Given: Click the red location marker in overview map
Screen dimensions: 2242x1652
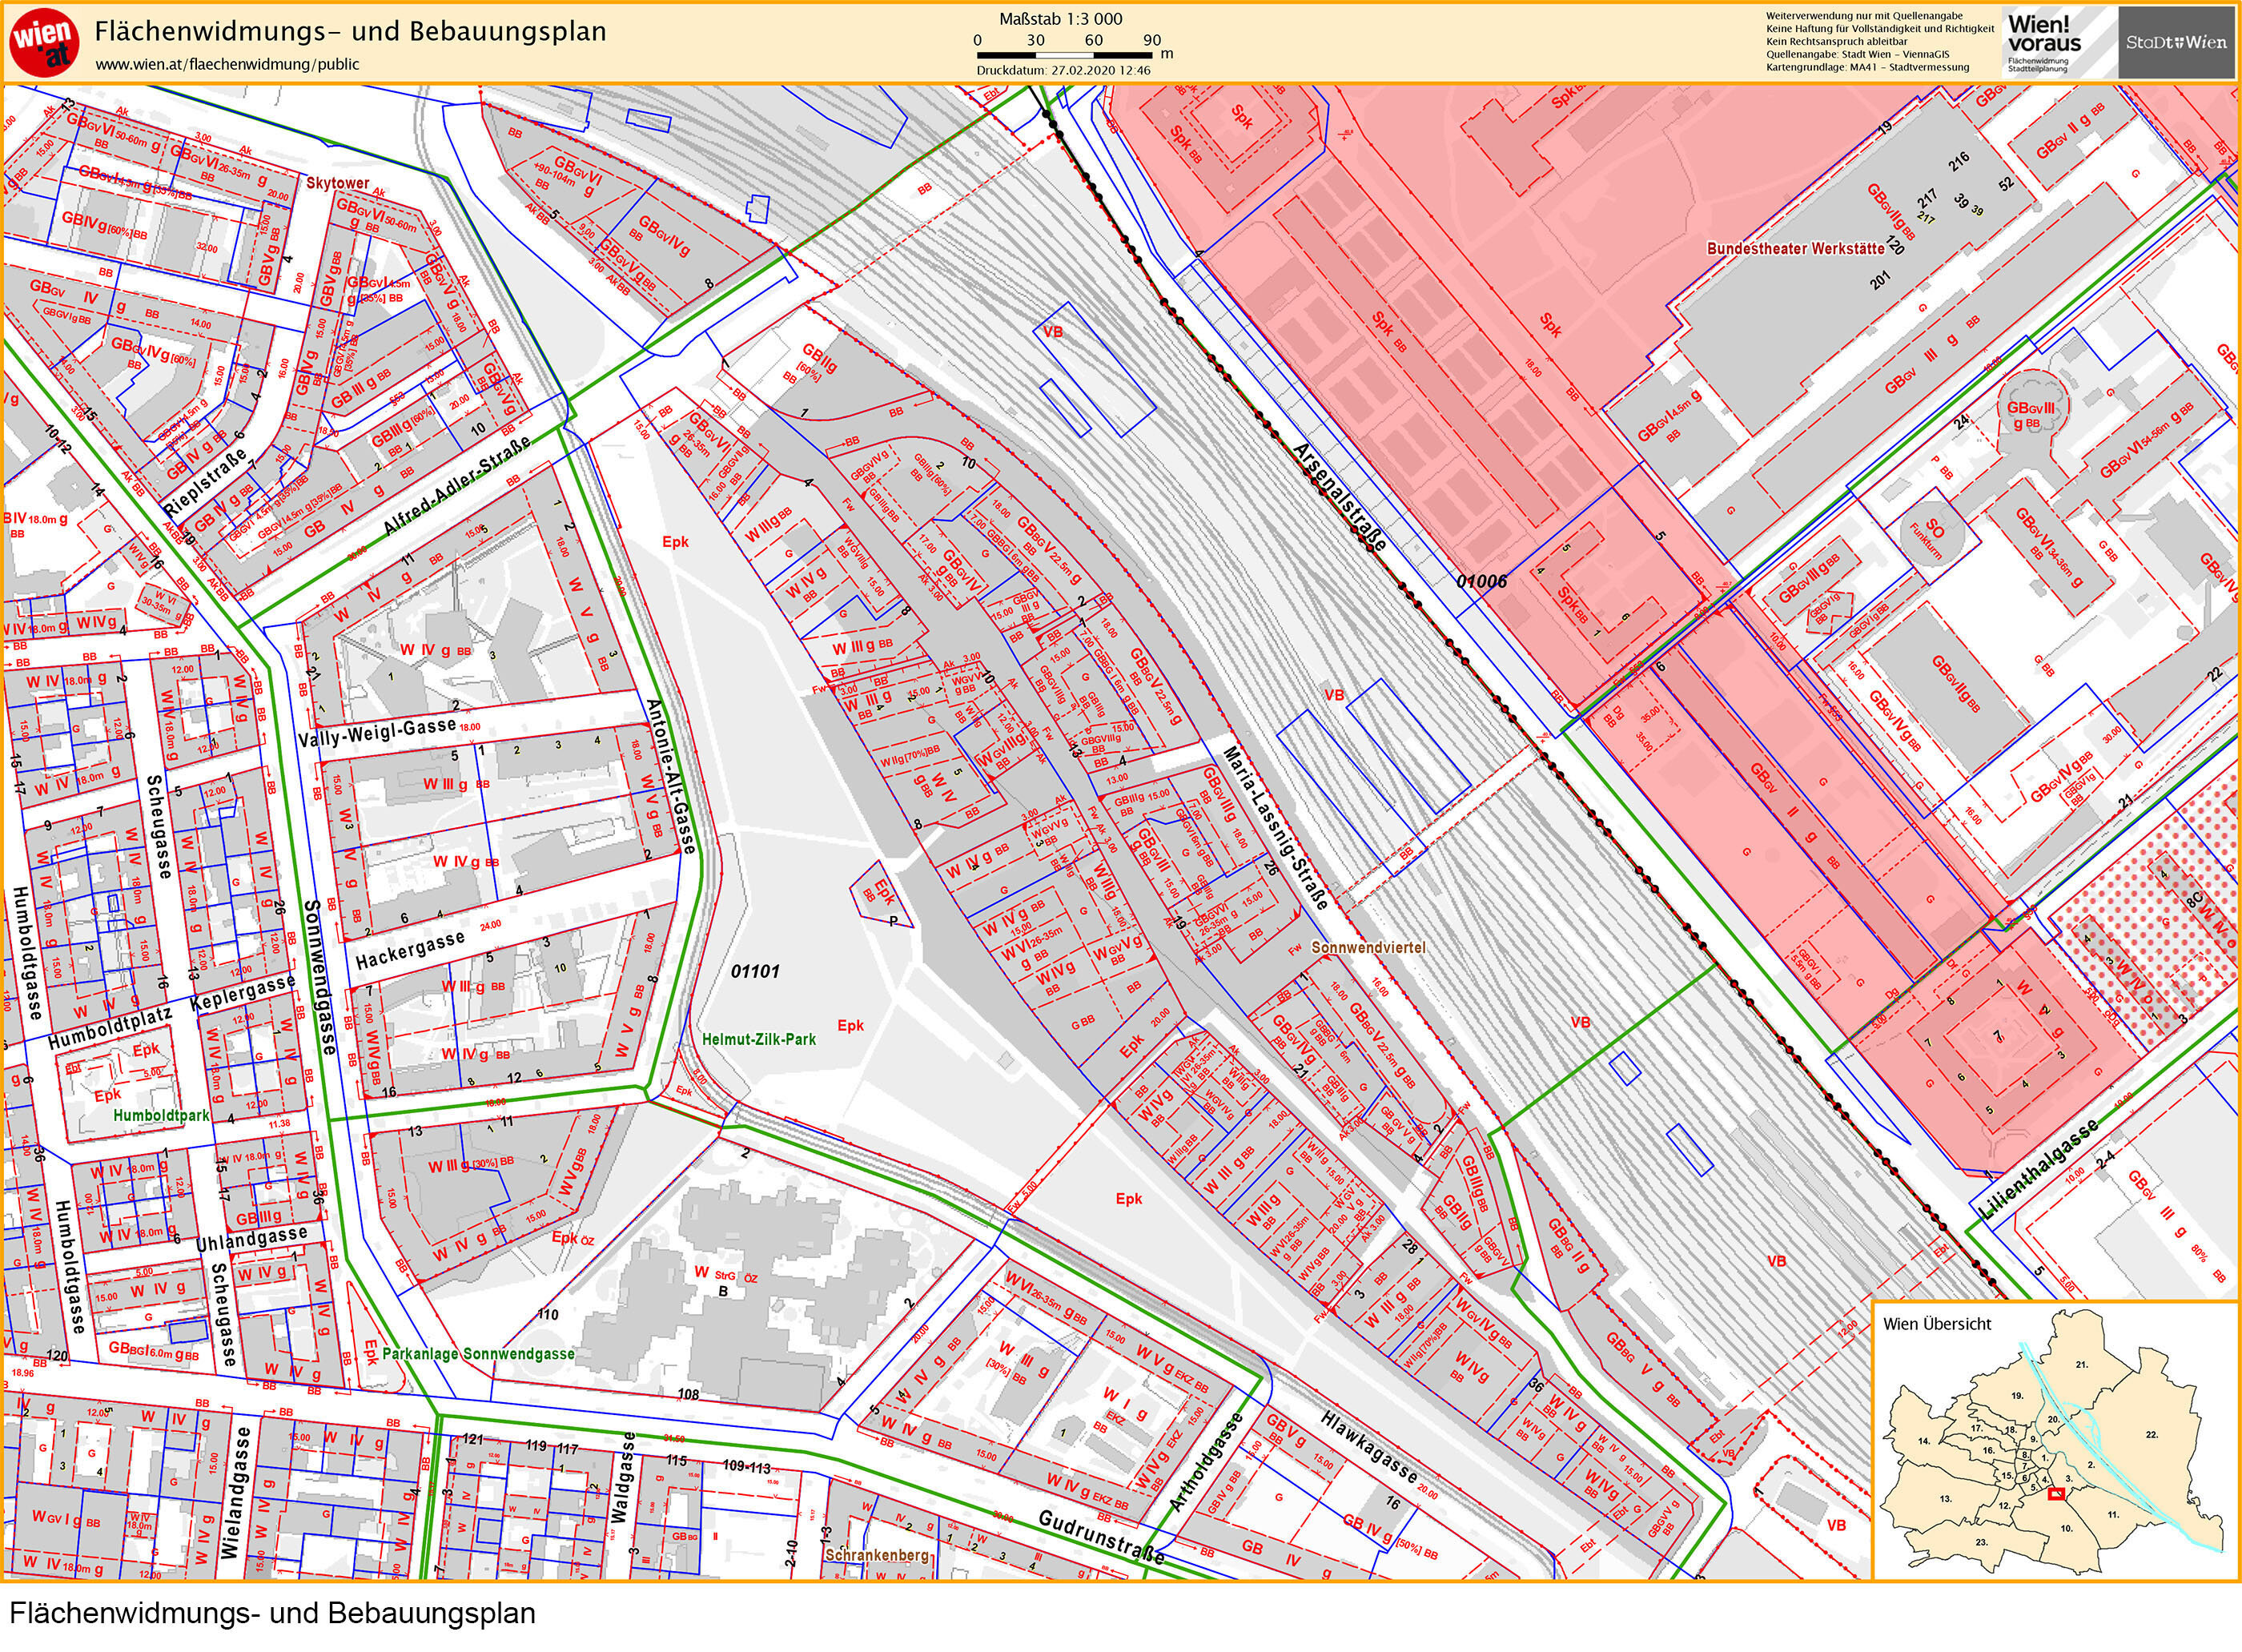Looking at the screenshot, I should point(2055,1494).
